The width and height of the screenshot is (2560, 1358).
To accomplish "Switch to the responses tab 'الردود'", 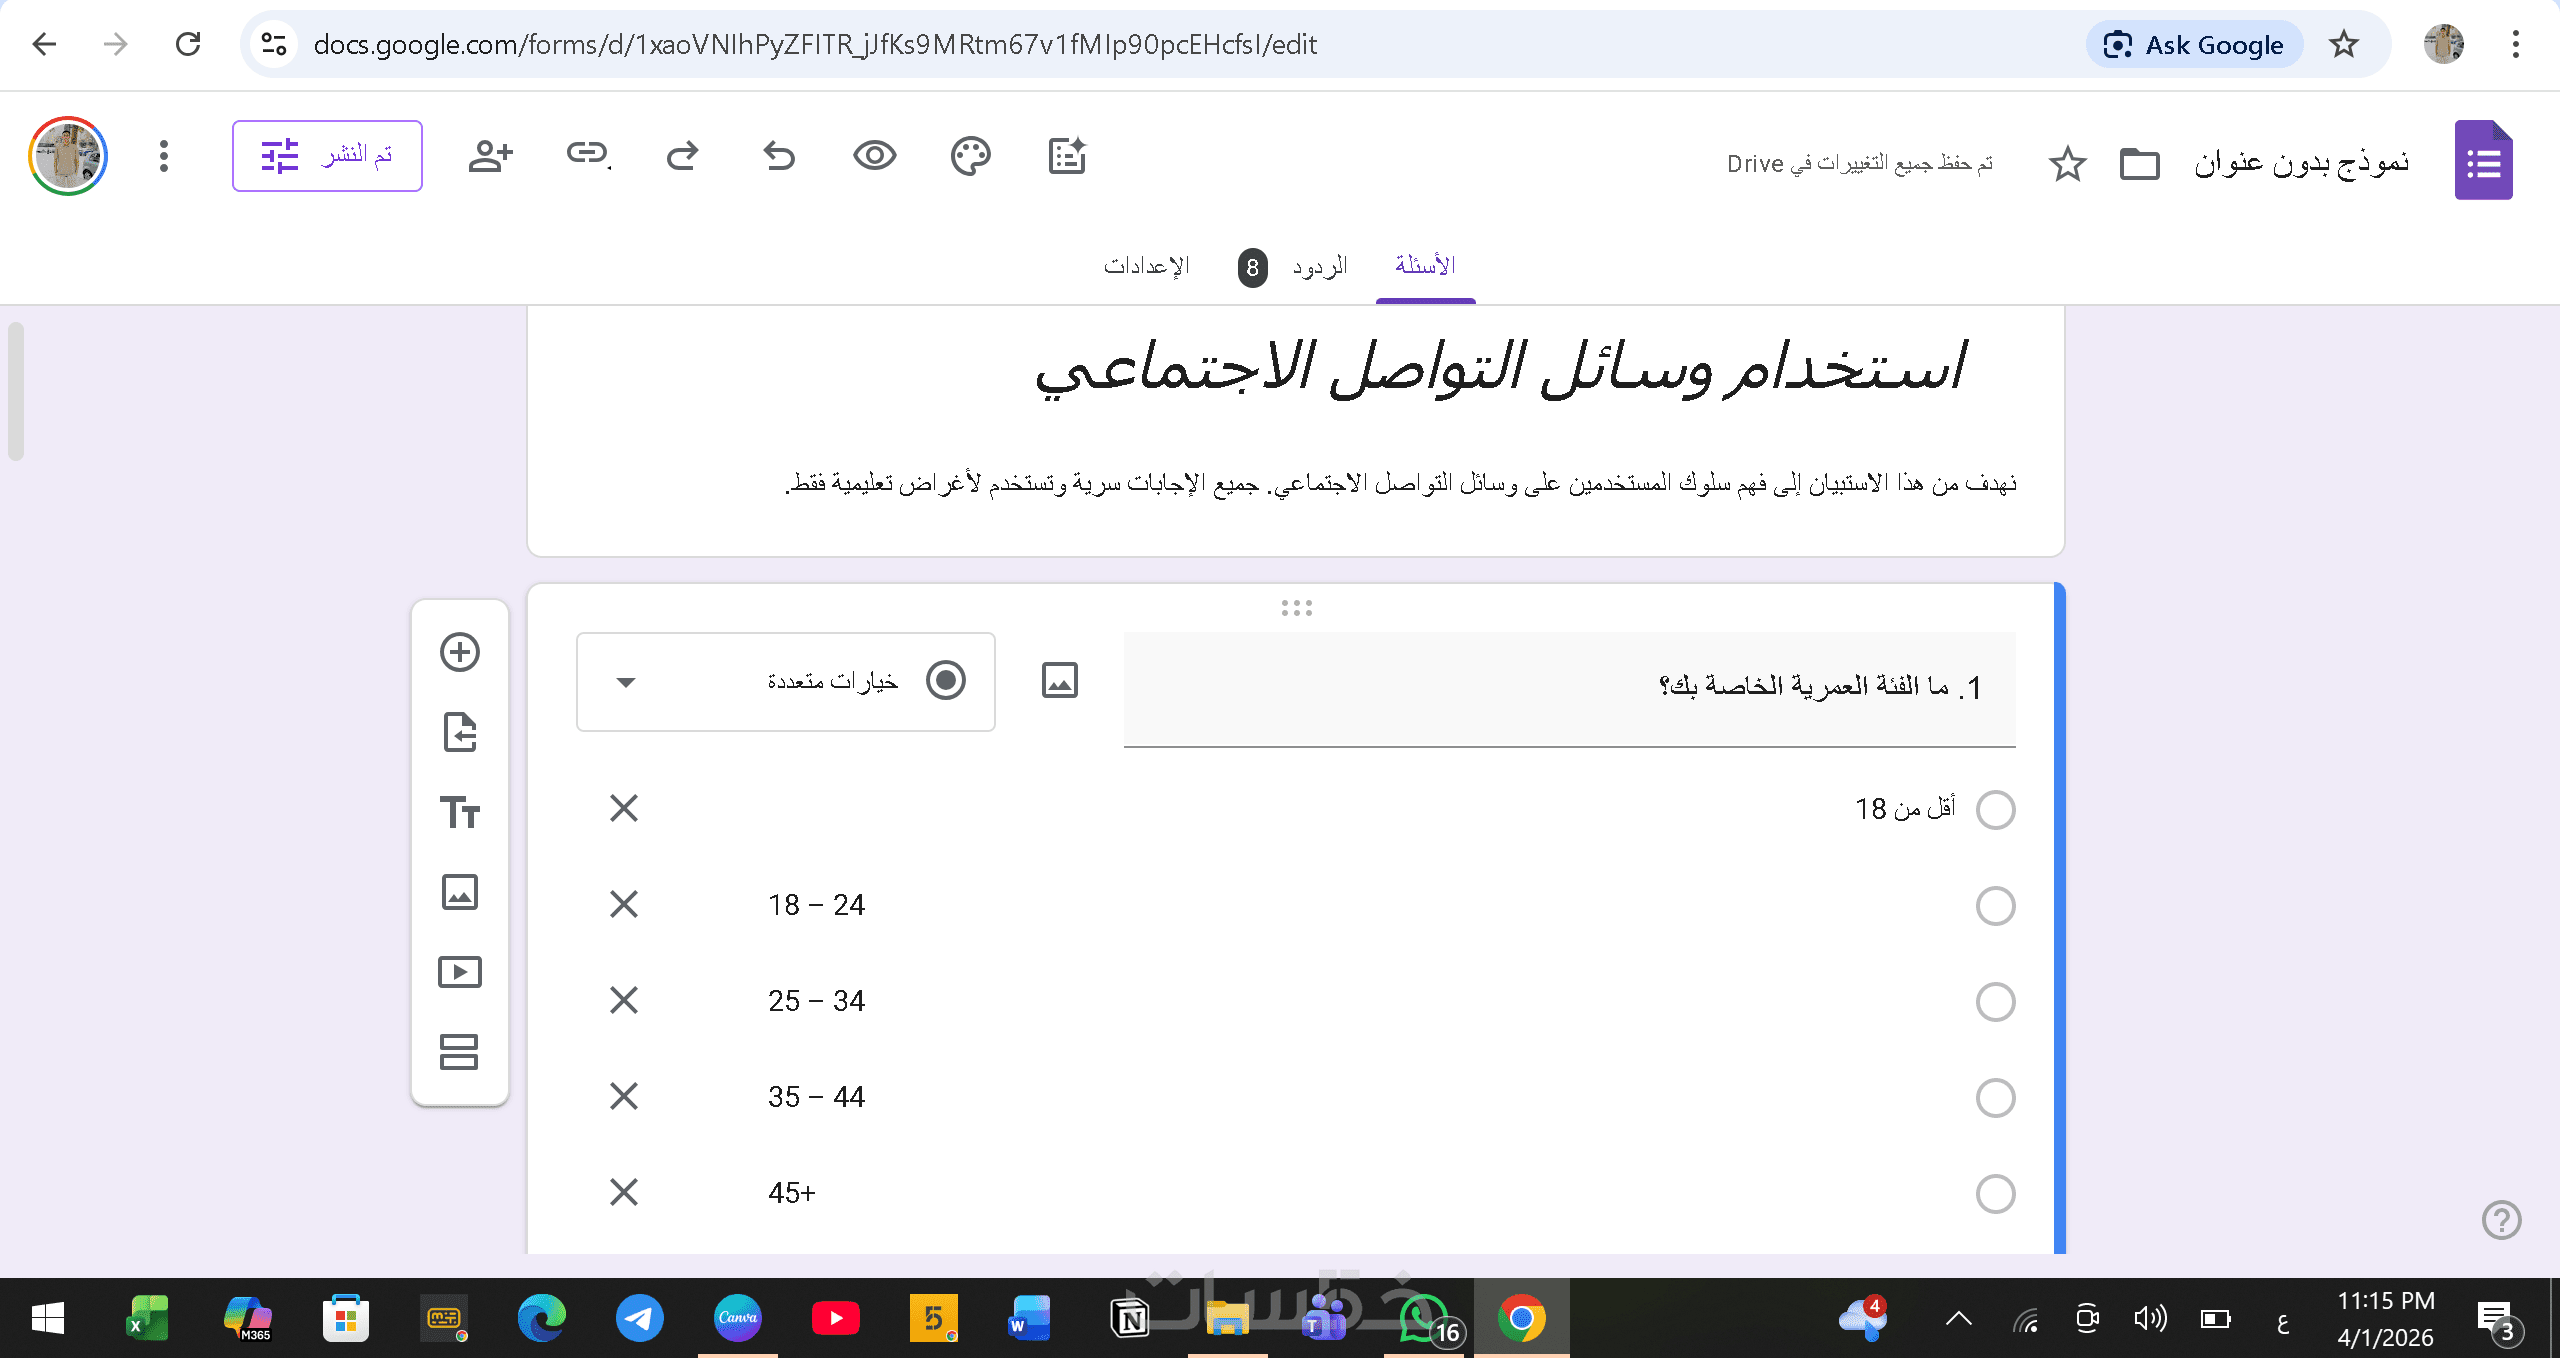I will pyautogui.click(x=1319, y=266).
